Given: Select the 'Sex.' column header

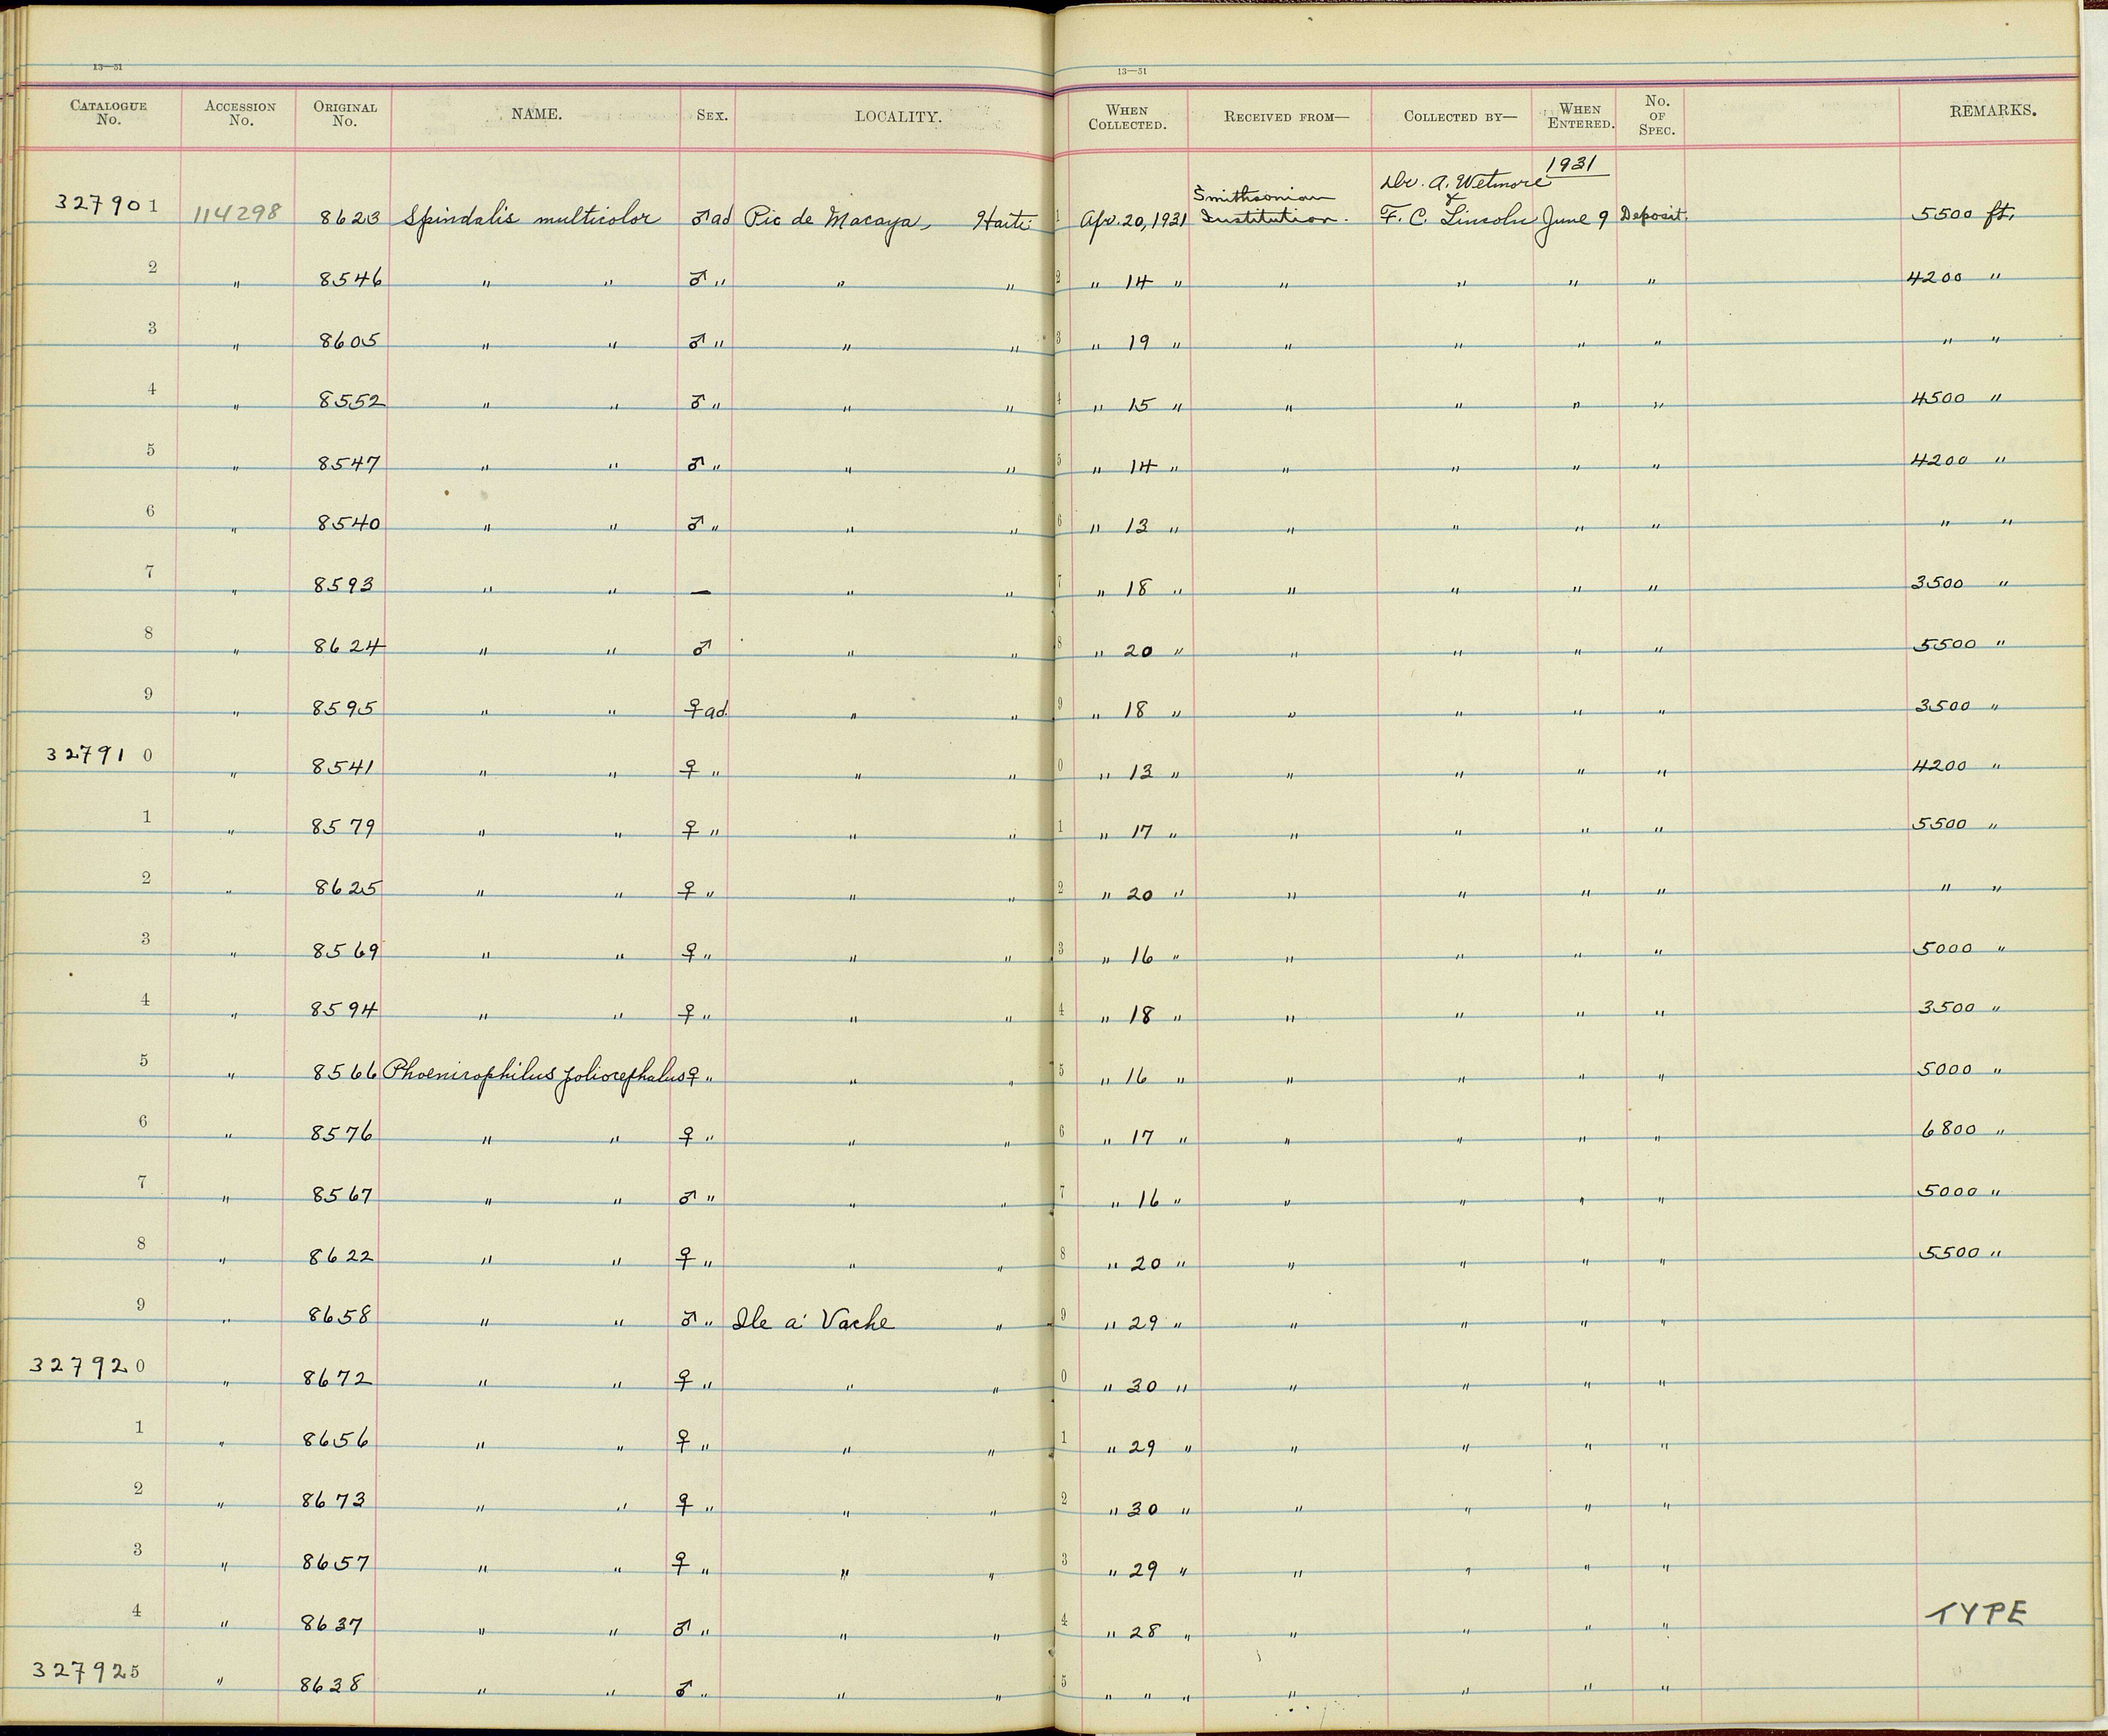Looking at the screenshot, I should 712,115.
